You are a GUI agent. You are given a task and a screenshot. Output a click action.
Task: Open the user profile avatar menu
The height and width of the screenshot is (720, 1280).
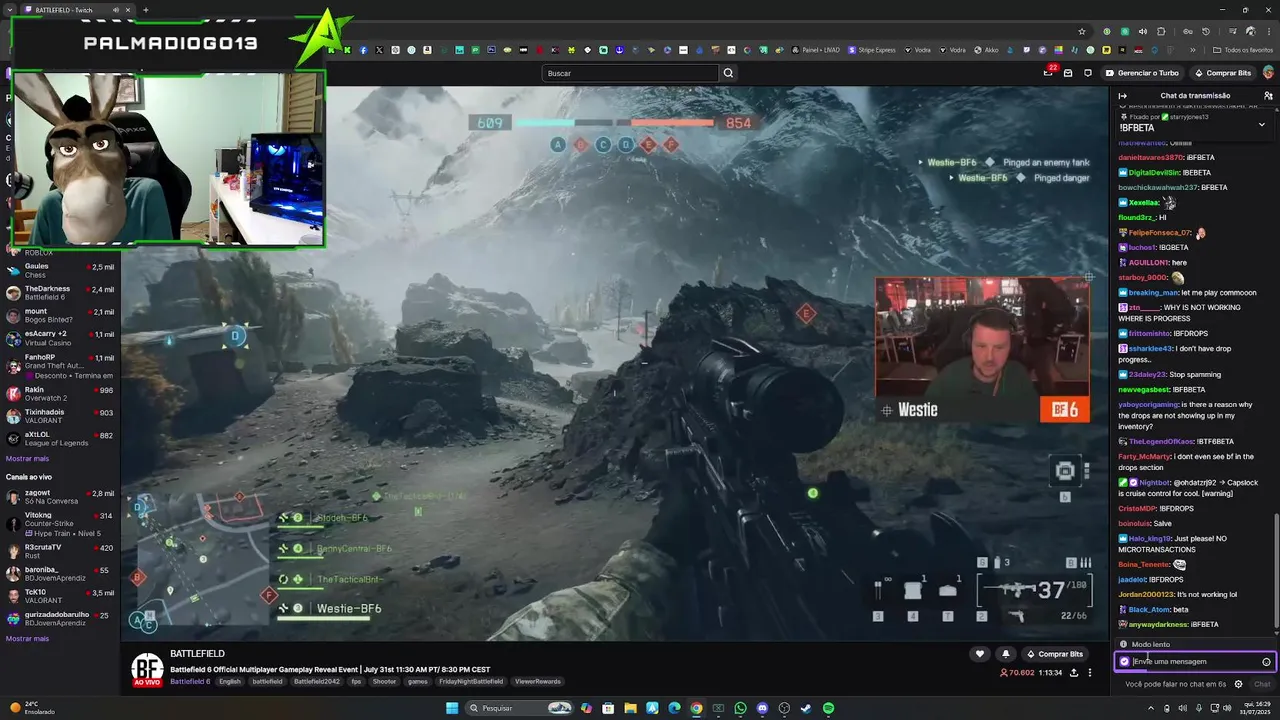tap(1269, 73)
